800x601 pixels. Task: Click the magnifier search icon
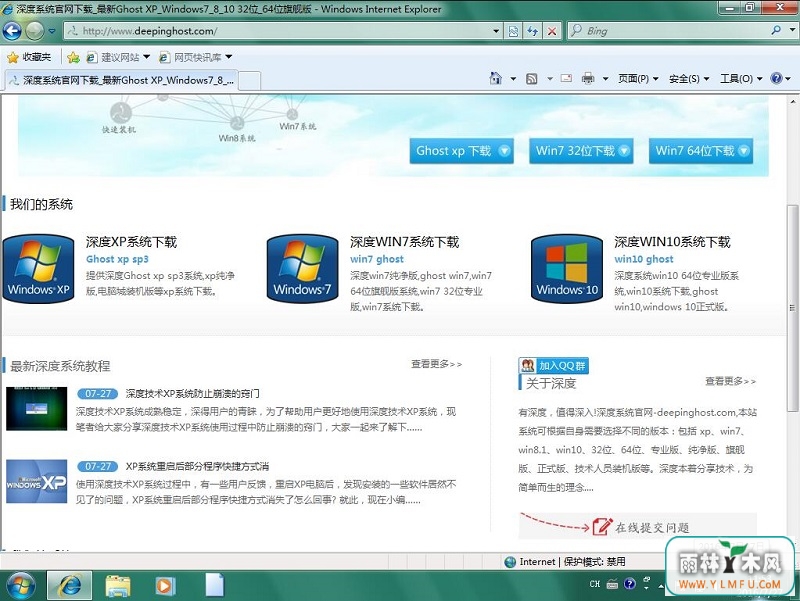click(x=776, y=31)
